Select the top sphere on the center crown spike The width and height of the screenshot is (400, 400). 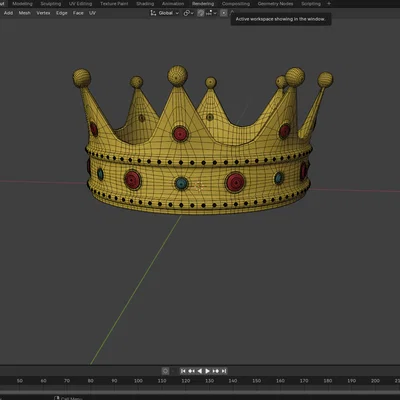tap(178, 76)
